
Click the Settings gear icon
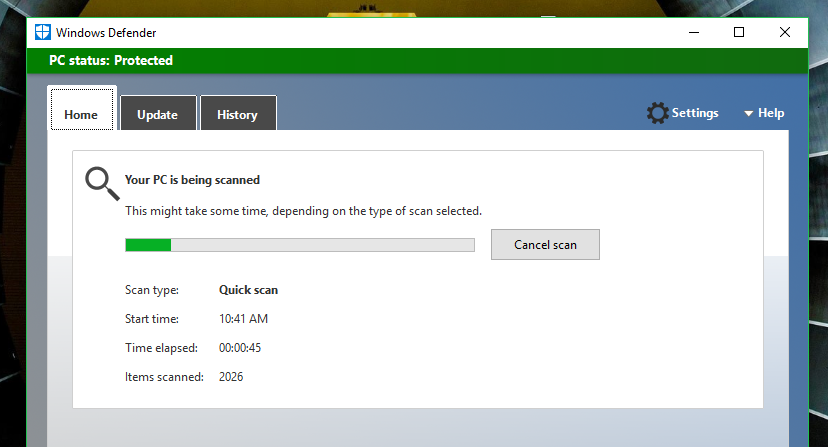(657, 113)
